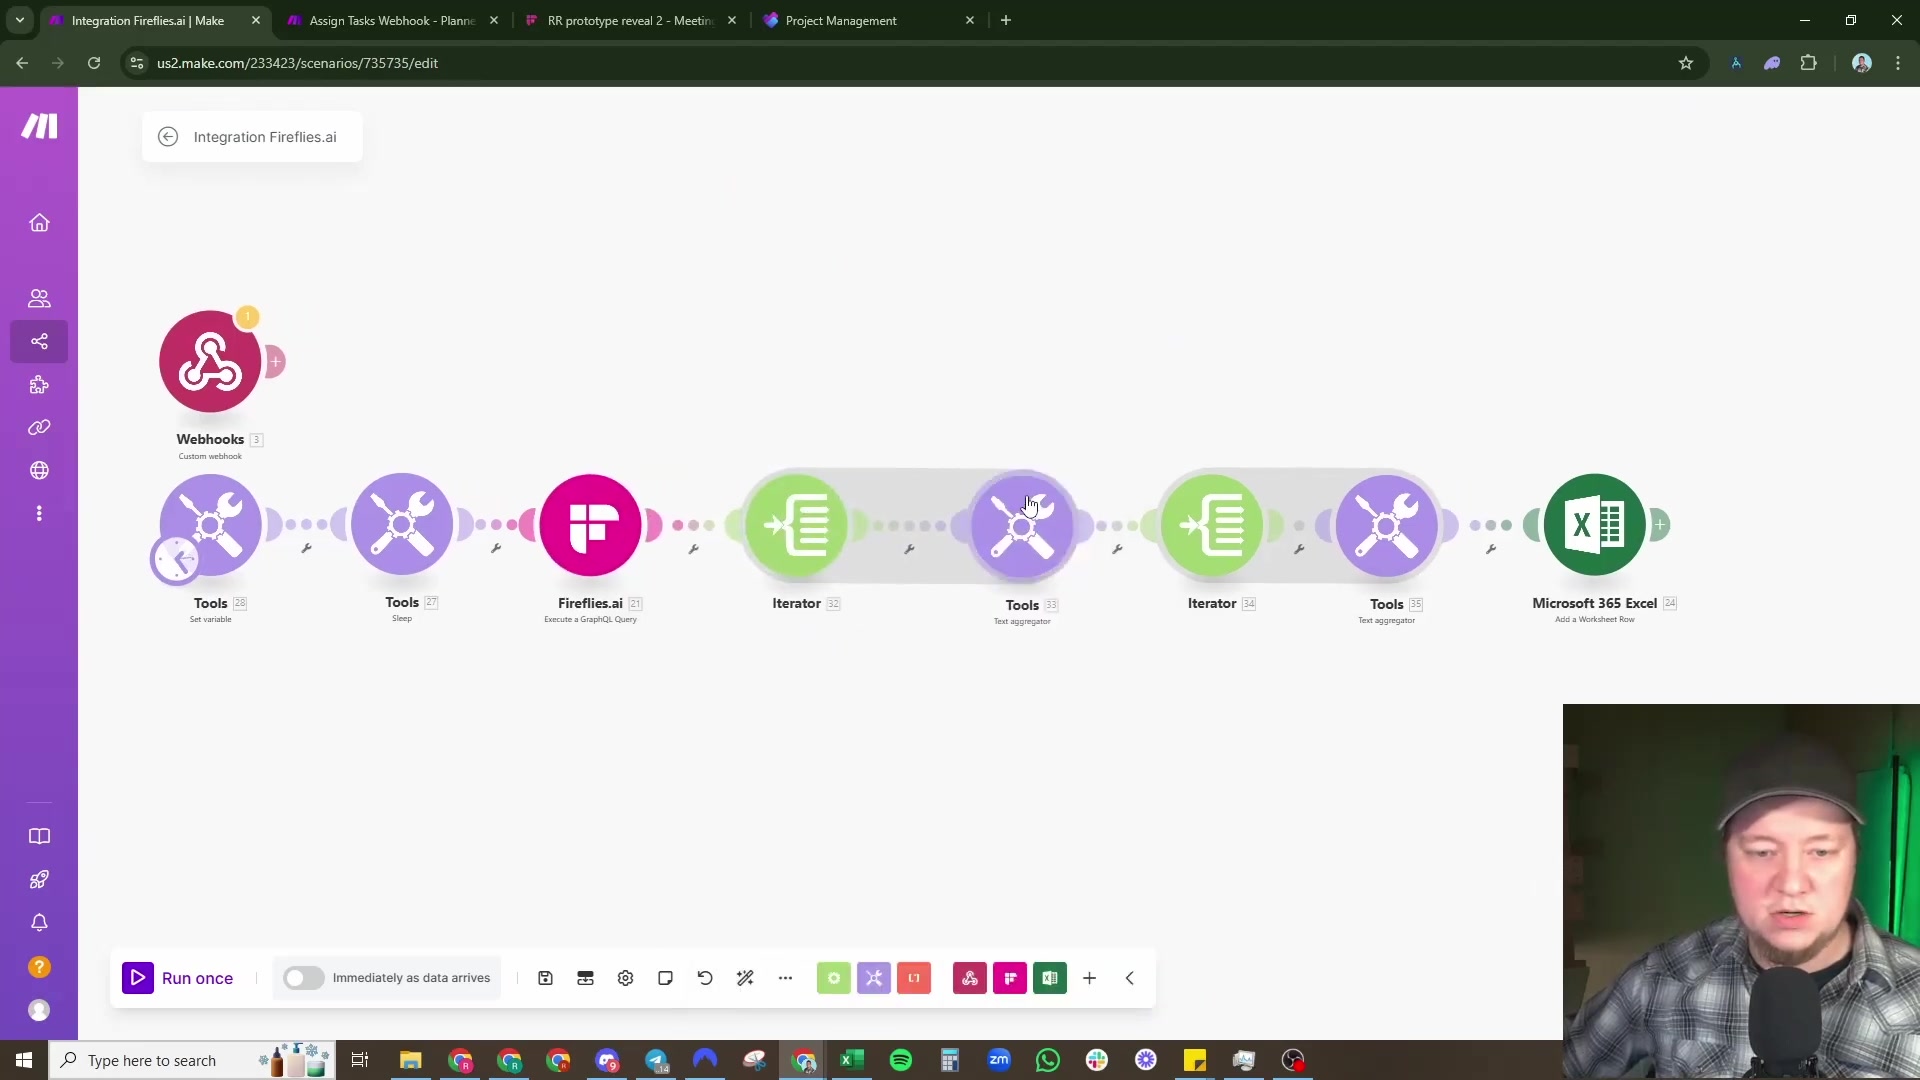Open More options dots in sidebar
Image resolution: width=1920 pixels, height=1080 pixels.
click(x=39, y=513)
